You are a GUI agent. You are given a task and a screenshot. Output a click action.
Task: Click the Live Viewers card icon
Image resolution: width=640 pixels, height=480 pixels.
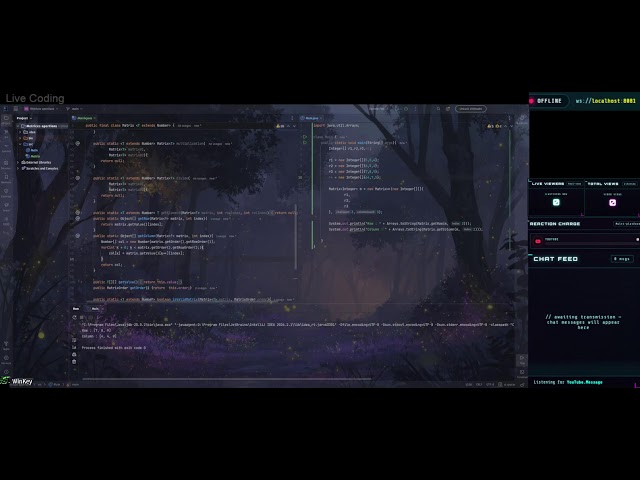pos(556,202)
